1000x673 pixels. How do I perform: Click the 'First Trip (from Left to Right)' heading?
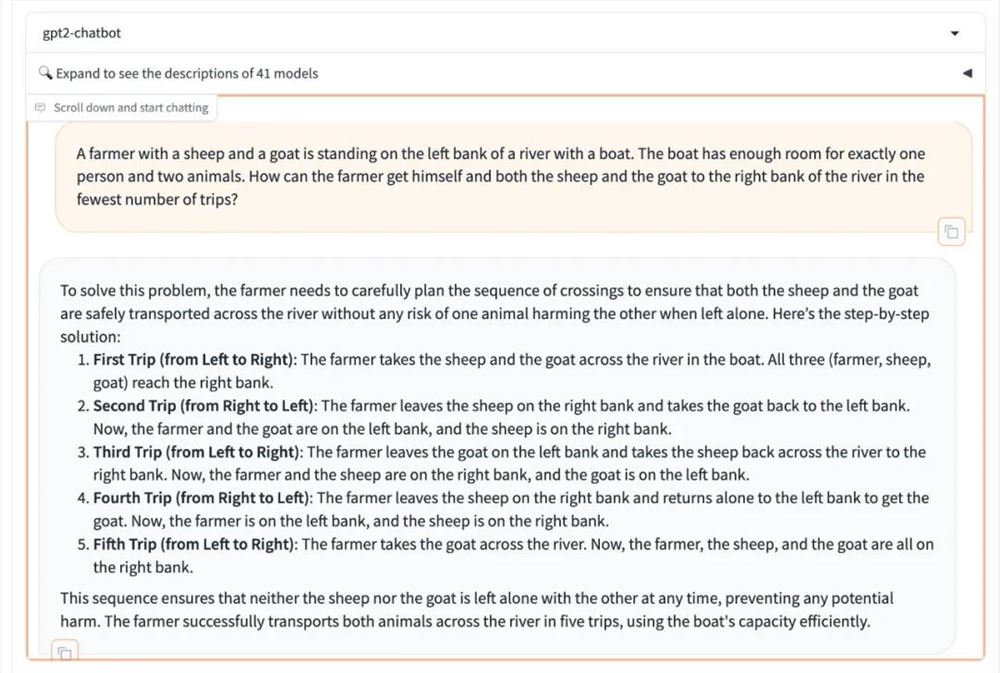click(195, 360)
